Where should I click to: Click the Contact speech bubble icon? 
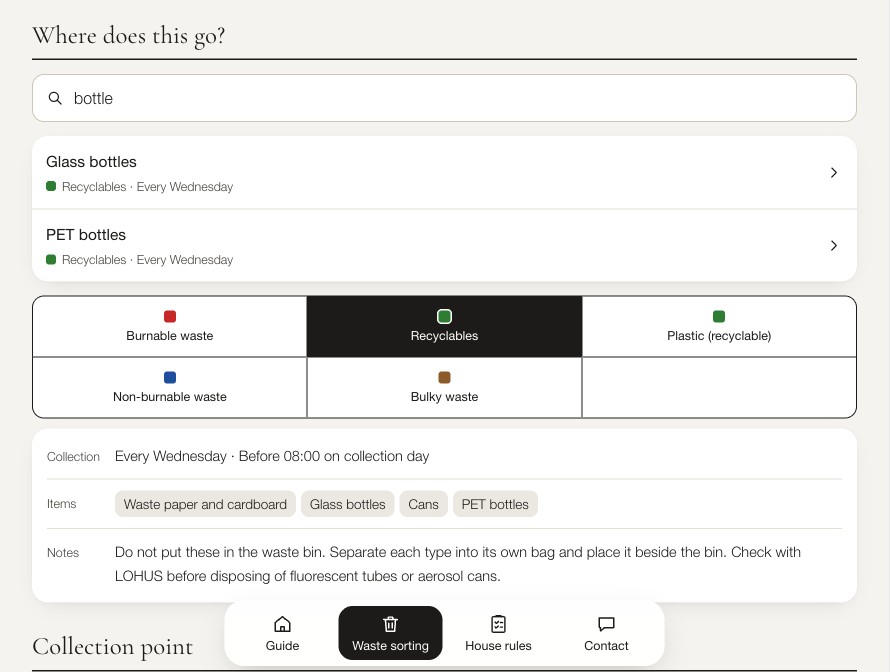pyautogui.click(x=606, y=624)
